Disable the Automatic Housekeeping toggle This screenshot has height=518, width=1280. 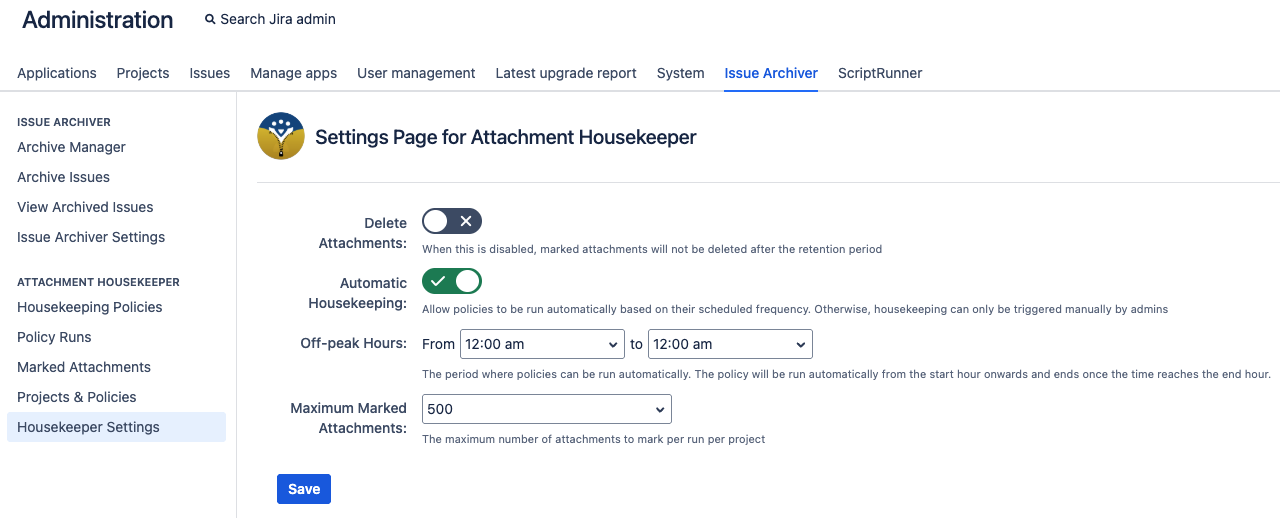click(x=452, y=281)
